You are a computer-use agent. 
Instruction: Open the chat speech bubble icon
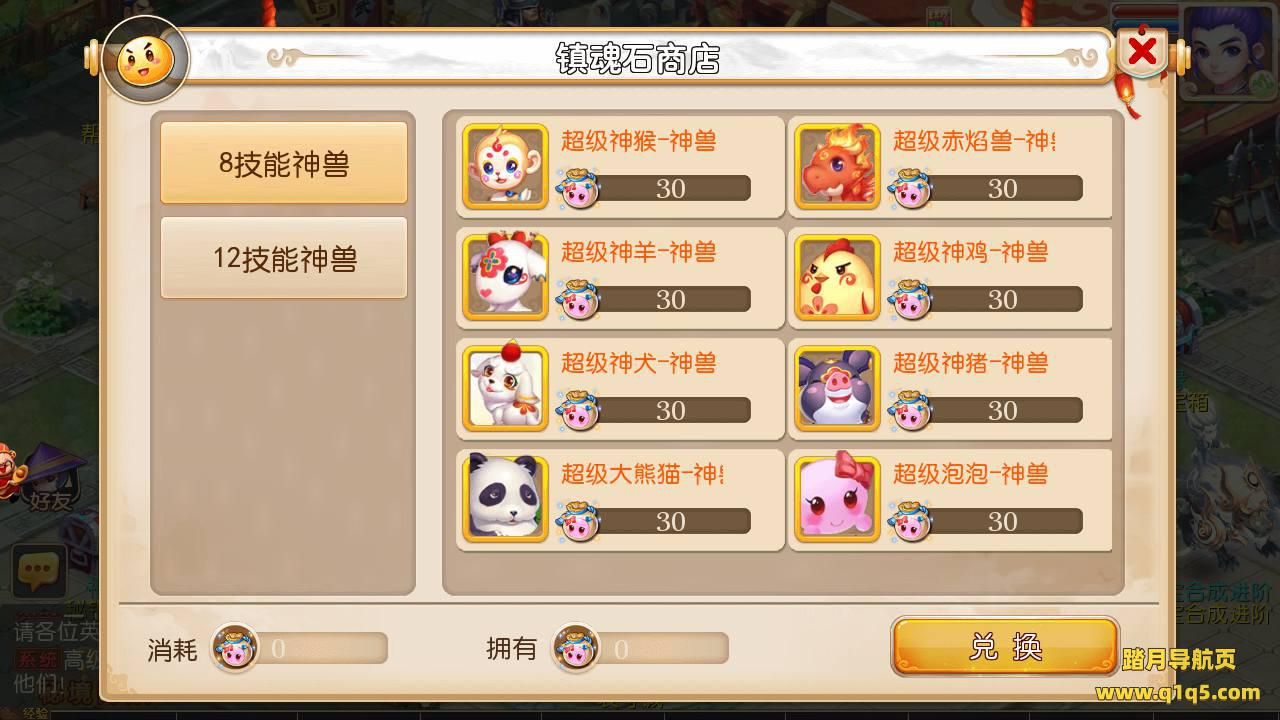[x=39, y=572]
